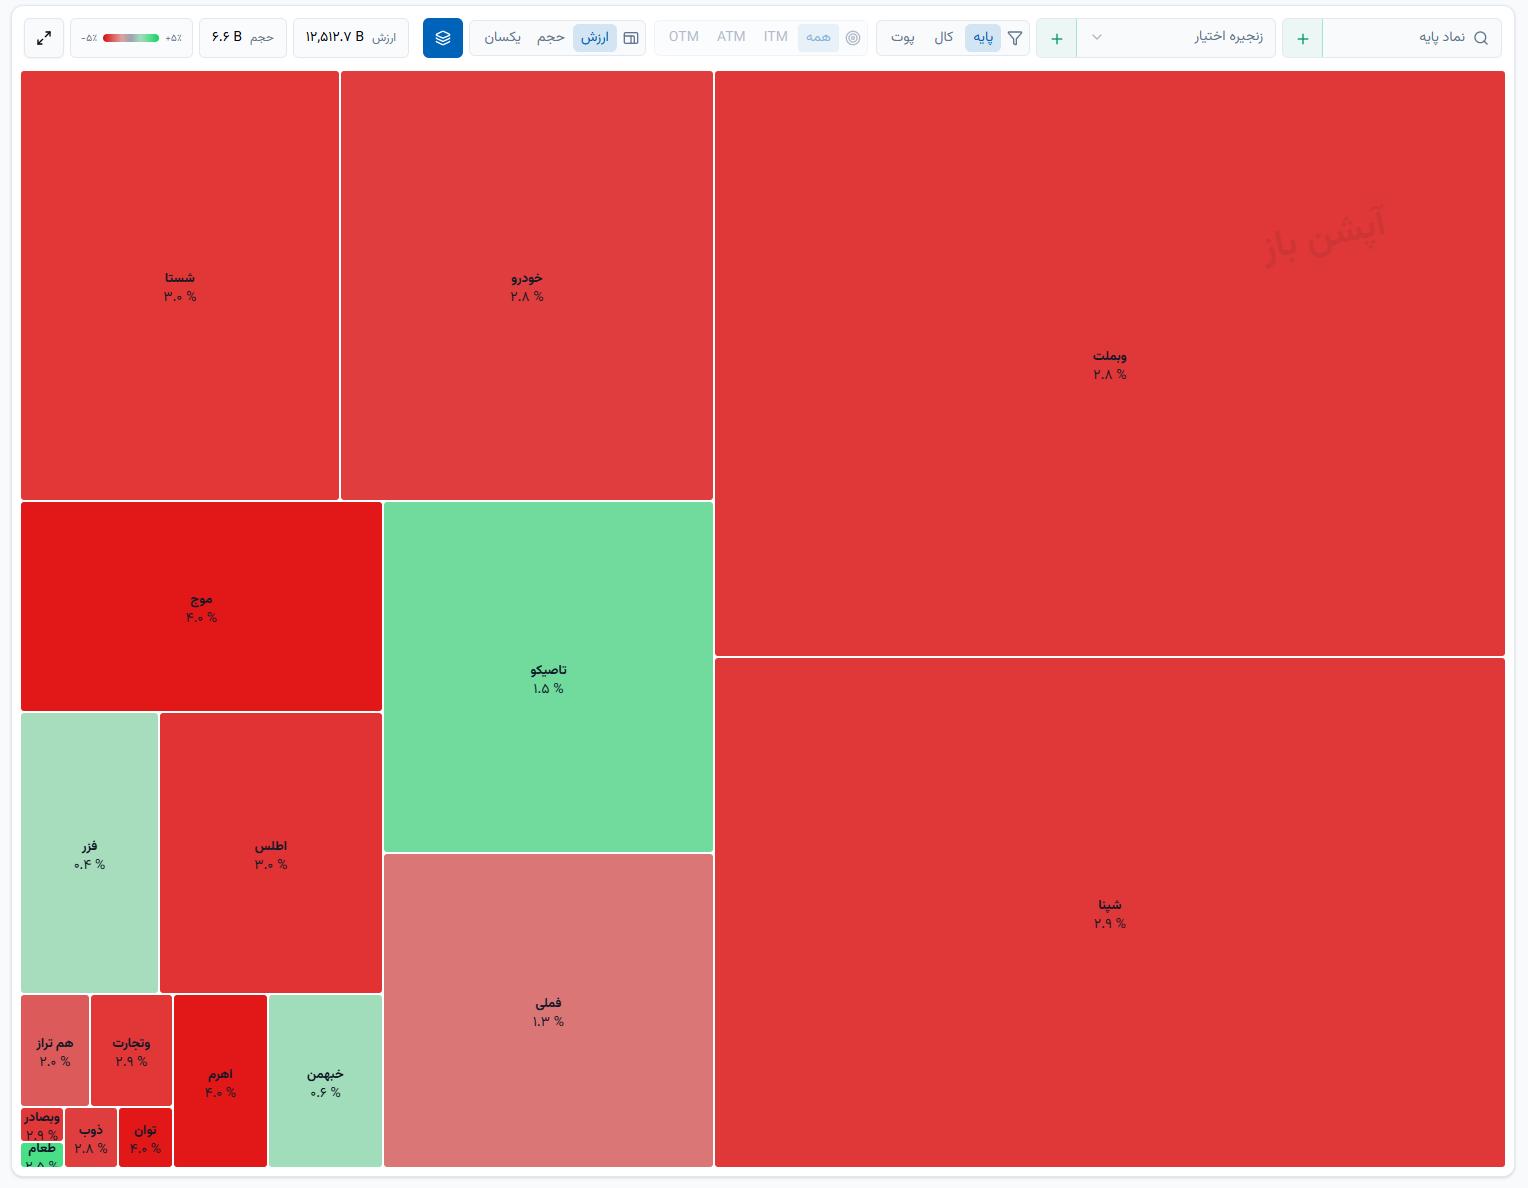Select the حجم sizing option
This screenshot has height=1188, width=1528.
click(x=551, y=38)
